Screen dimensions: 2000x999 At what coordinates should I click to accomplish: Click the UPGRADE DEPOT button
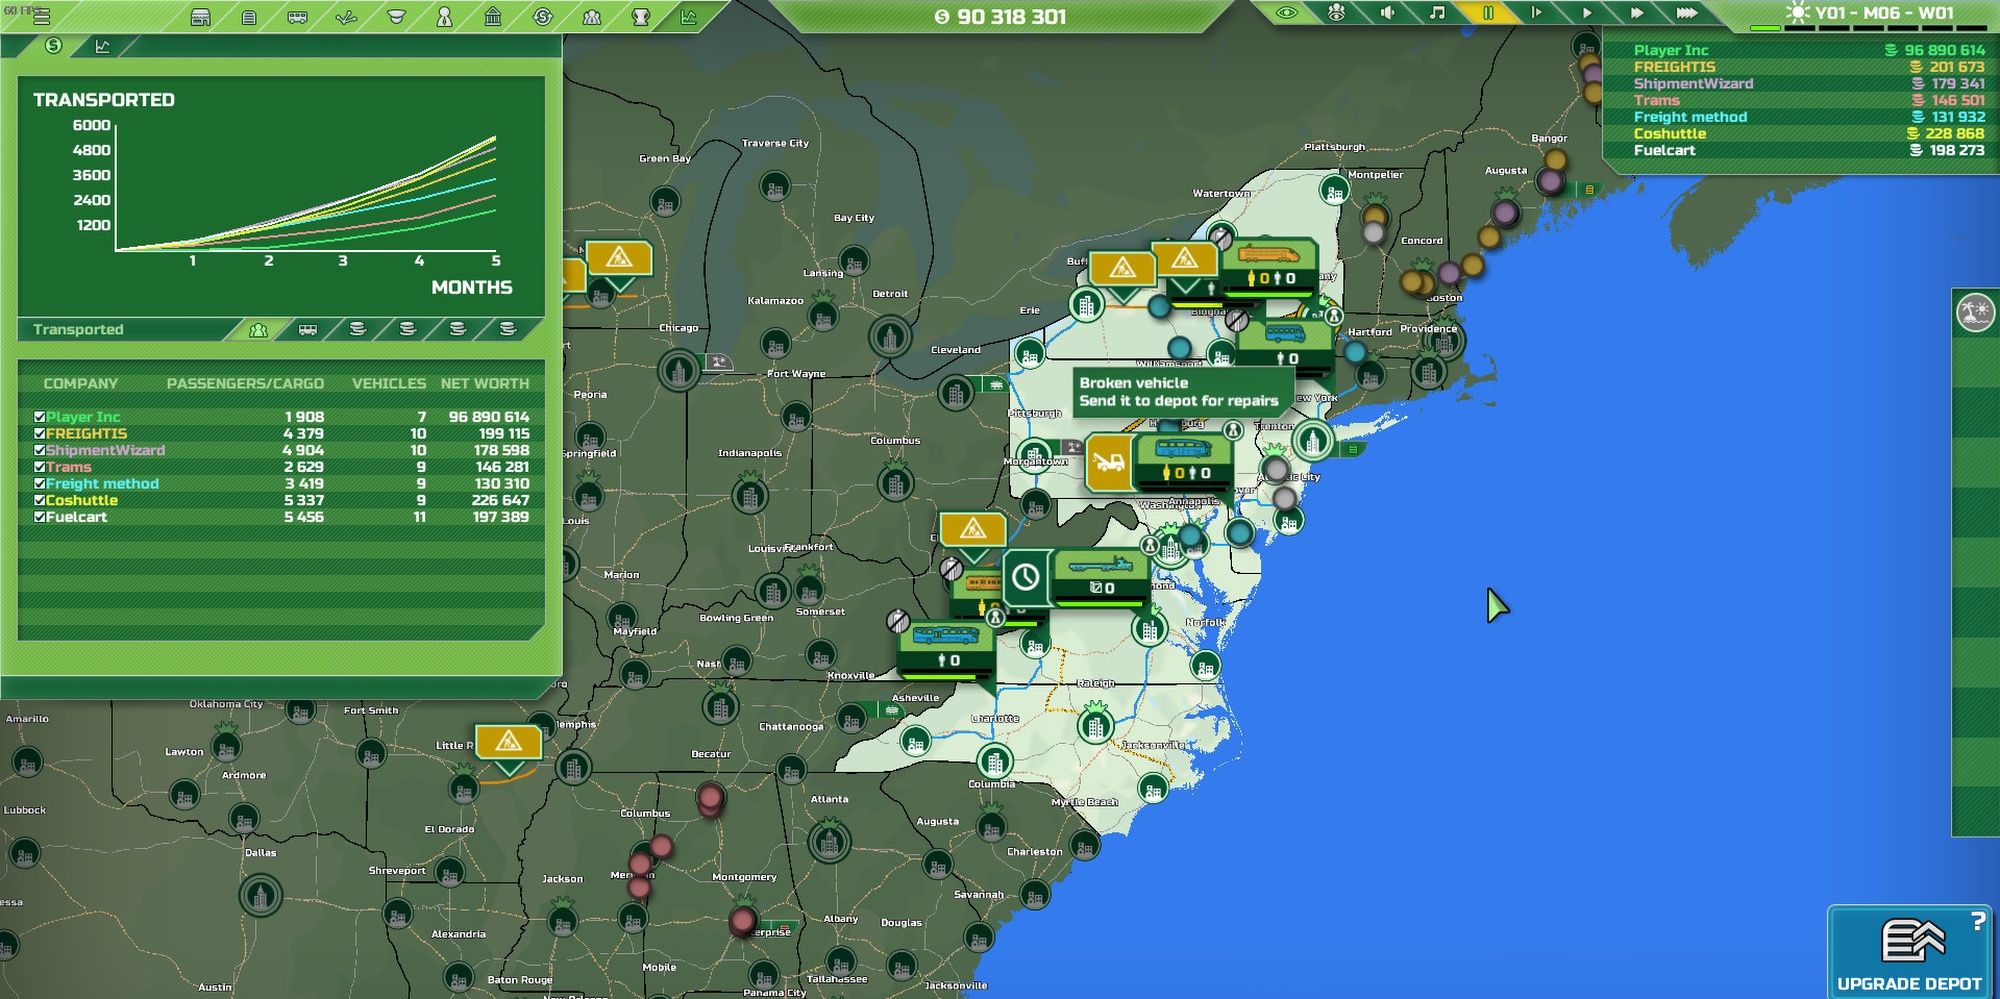[x=1909, y=952]
